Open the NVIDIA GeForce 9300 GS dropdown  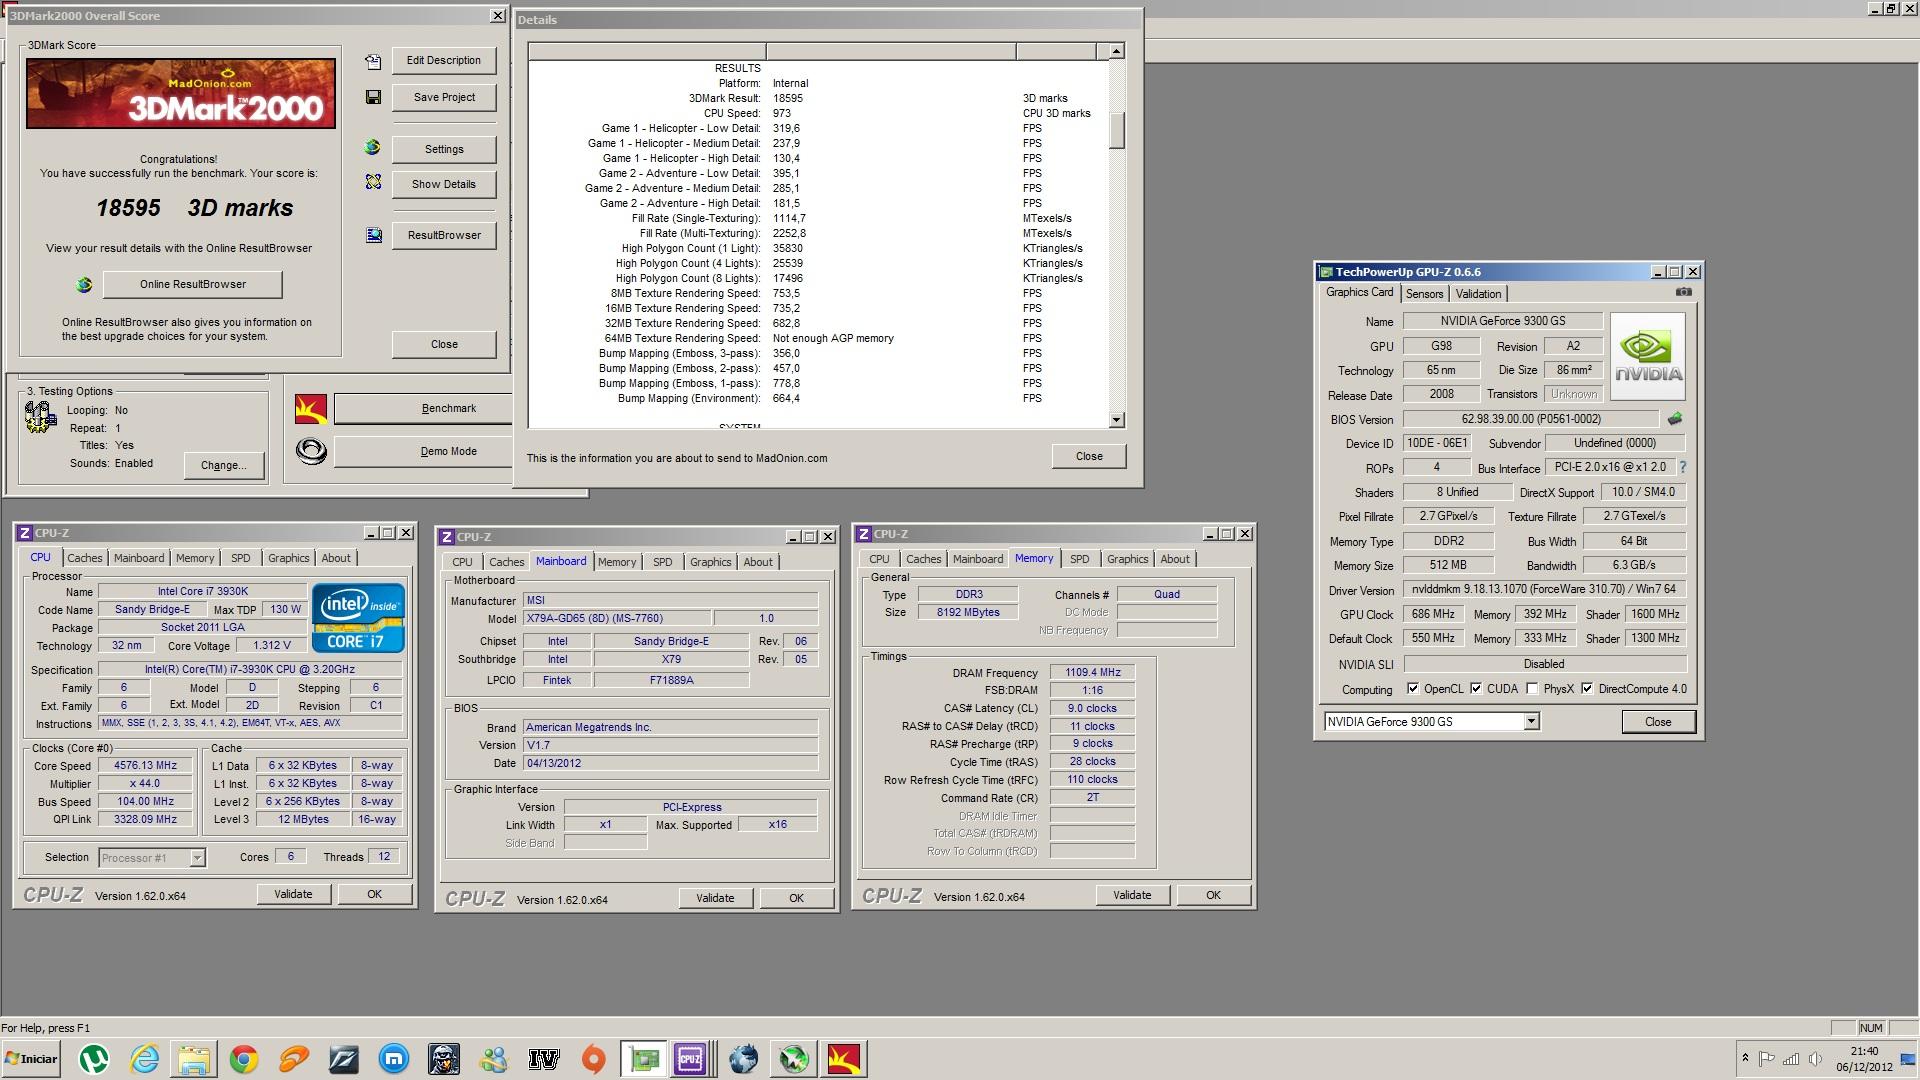click(x=1531, y=722)
